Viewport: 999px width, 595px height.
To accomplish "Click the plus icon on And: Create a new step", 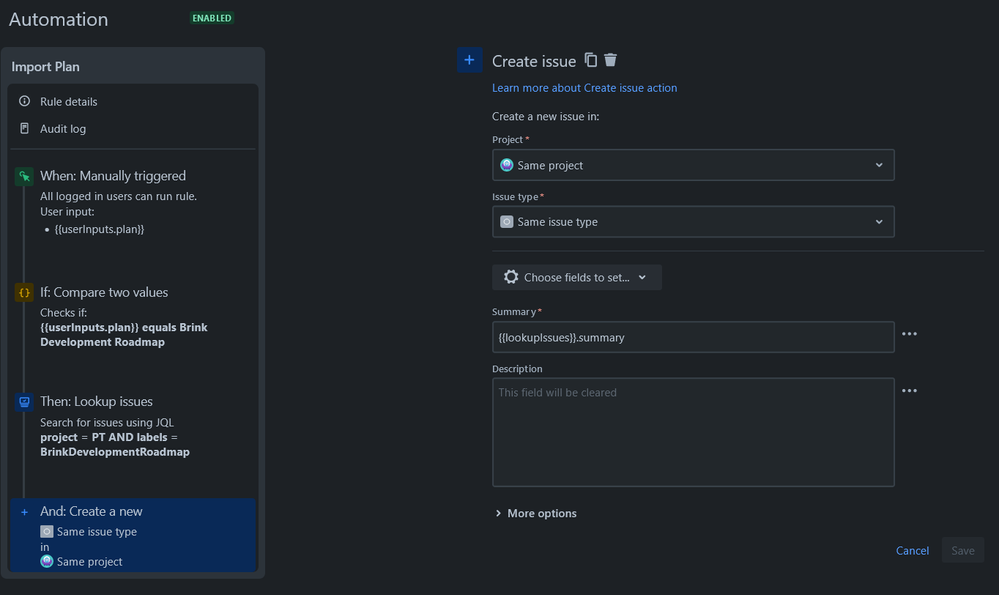I will pyautogui.click(x=24, y=511).
